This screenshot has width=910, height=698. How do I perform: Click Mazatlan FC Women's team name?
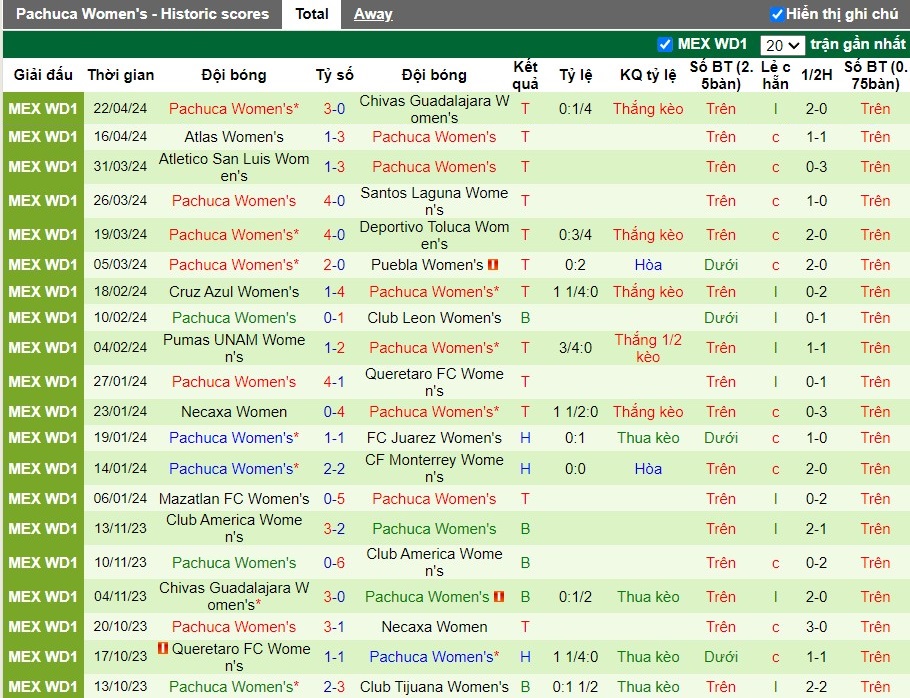234,499
